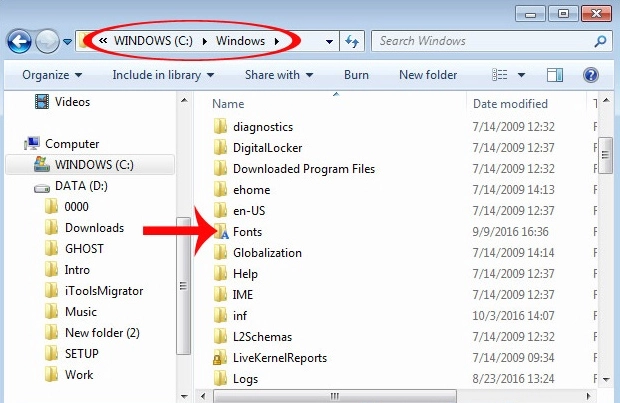
Task: Select Videos library in navigation pane
Action: (62, 102)
